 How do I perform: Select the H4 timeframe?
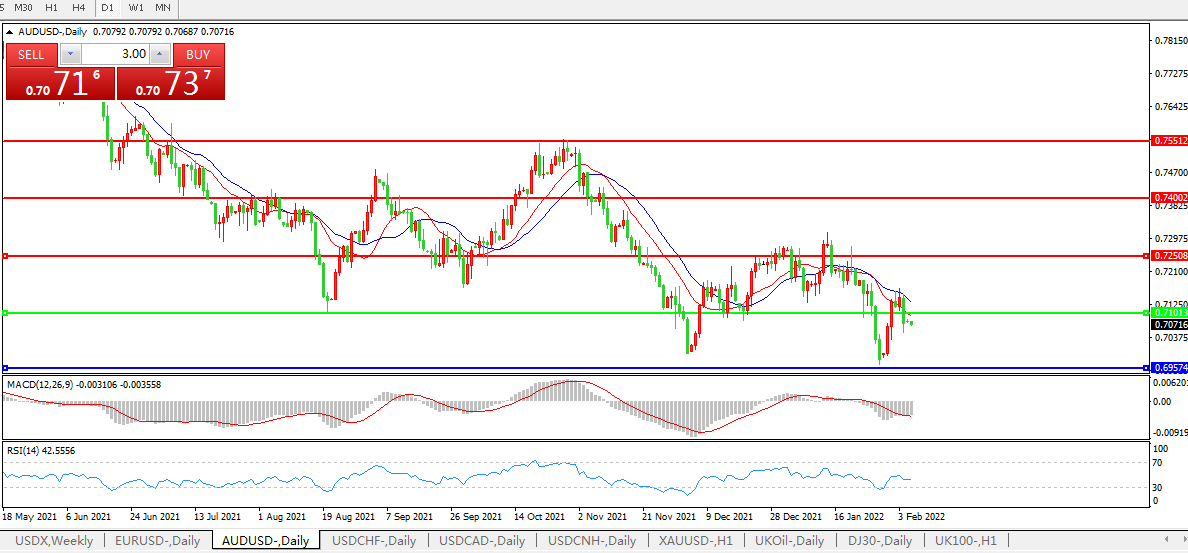point(78,8)
